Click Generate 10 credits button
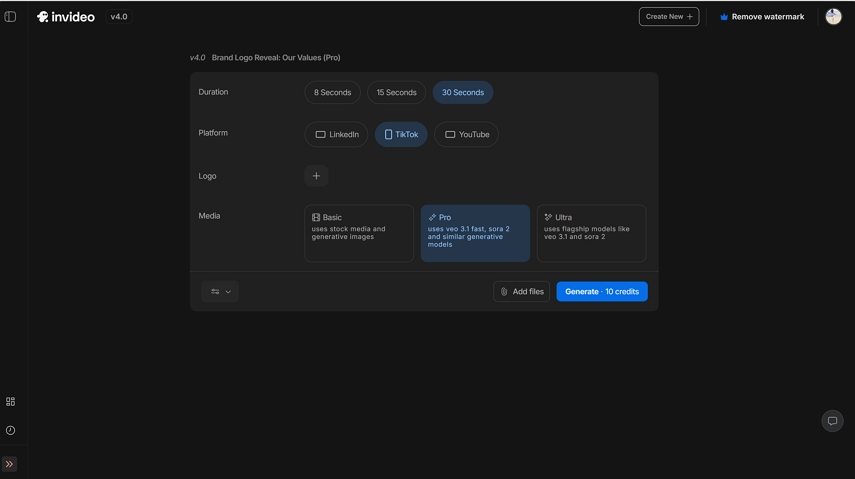The width and height of the screenshot is (855, 479). click(602, 291)
